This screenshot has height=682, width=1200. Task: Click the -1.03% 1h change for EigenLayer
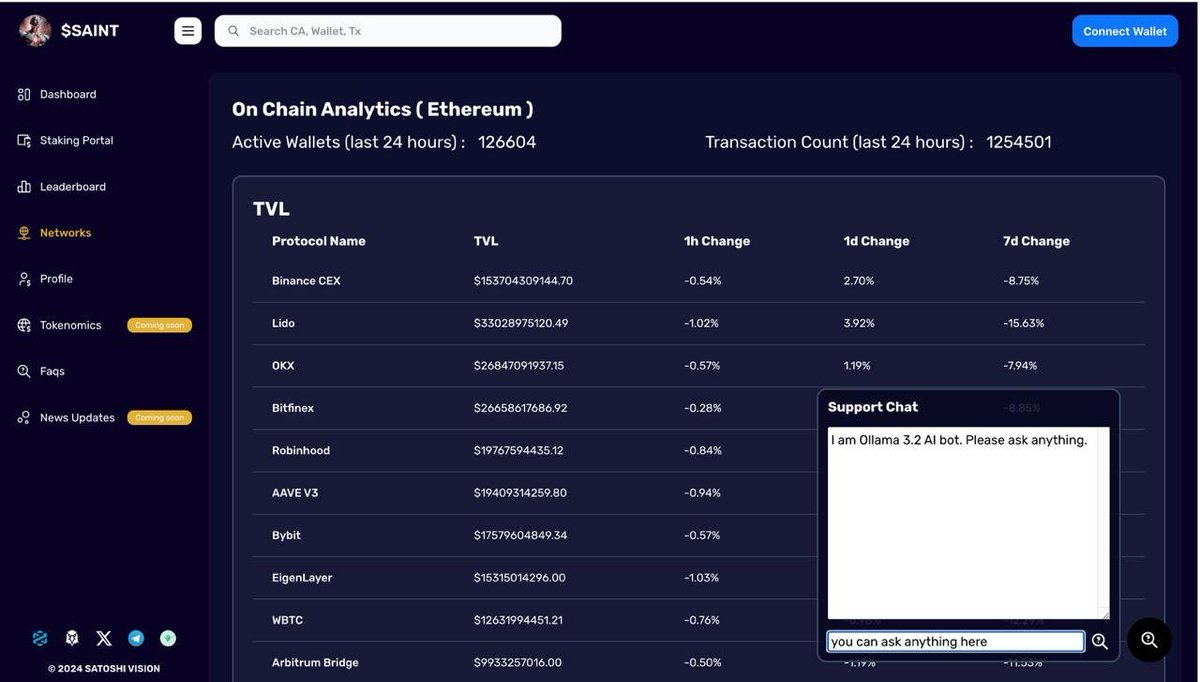pyautogui.click(x=702, y=578)
